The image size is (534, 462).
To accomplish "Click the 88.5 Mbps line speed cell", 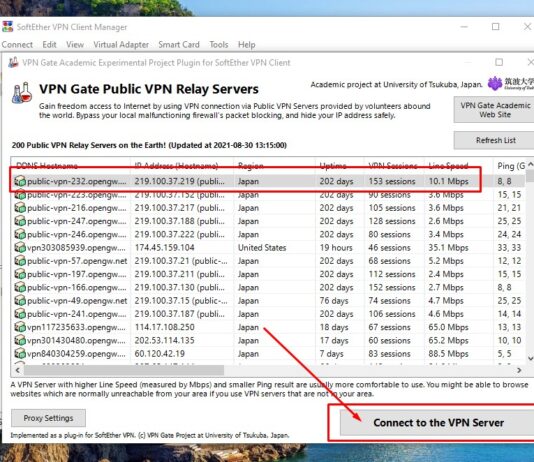I will click(448, 354).
